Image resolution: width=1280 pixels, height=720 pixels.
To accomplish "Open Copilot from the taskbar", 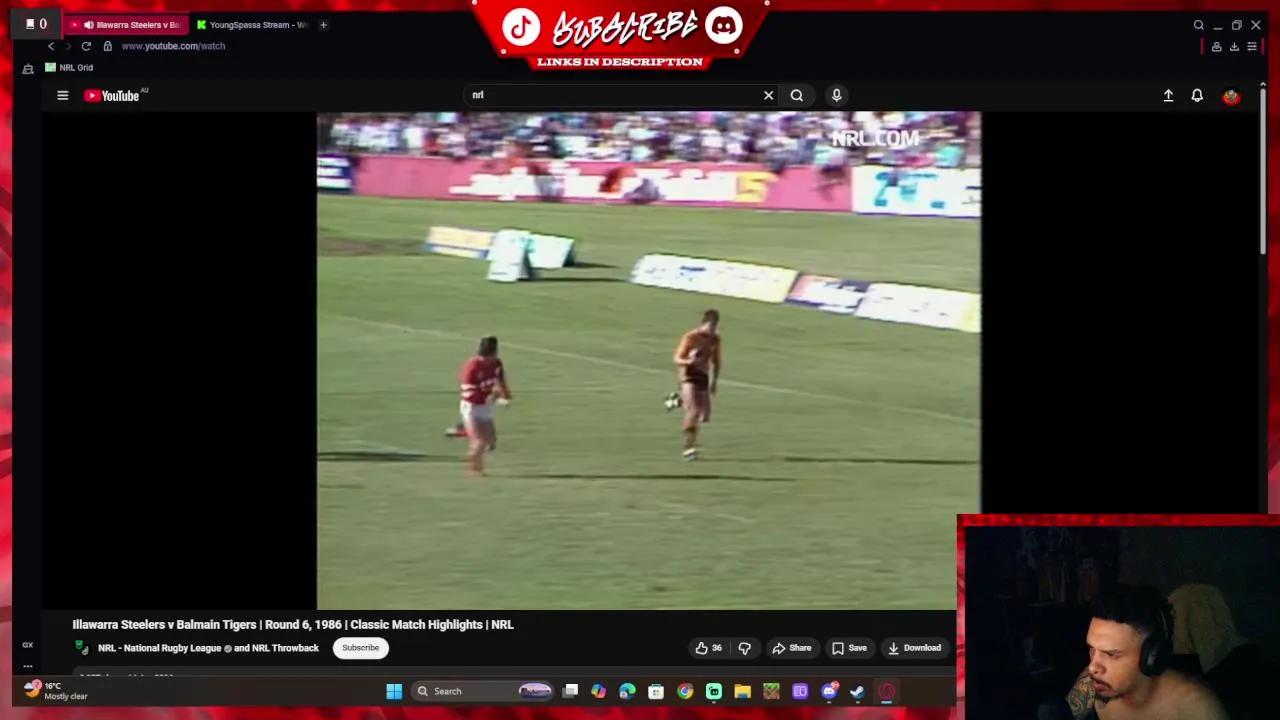I will (598, 691).
